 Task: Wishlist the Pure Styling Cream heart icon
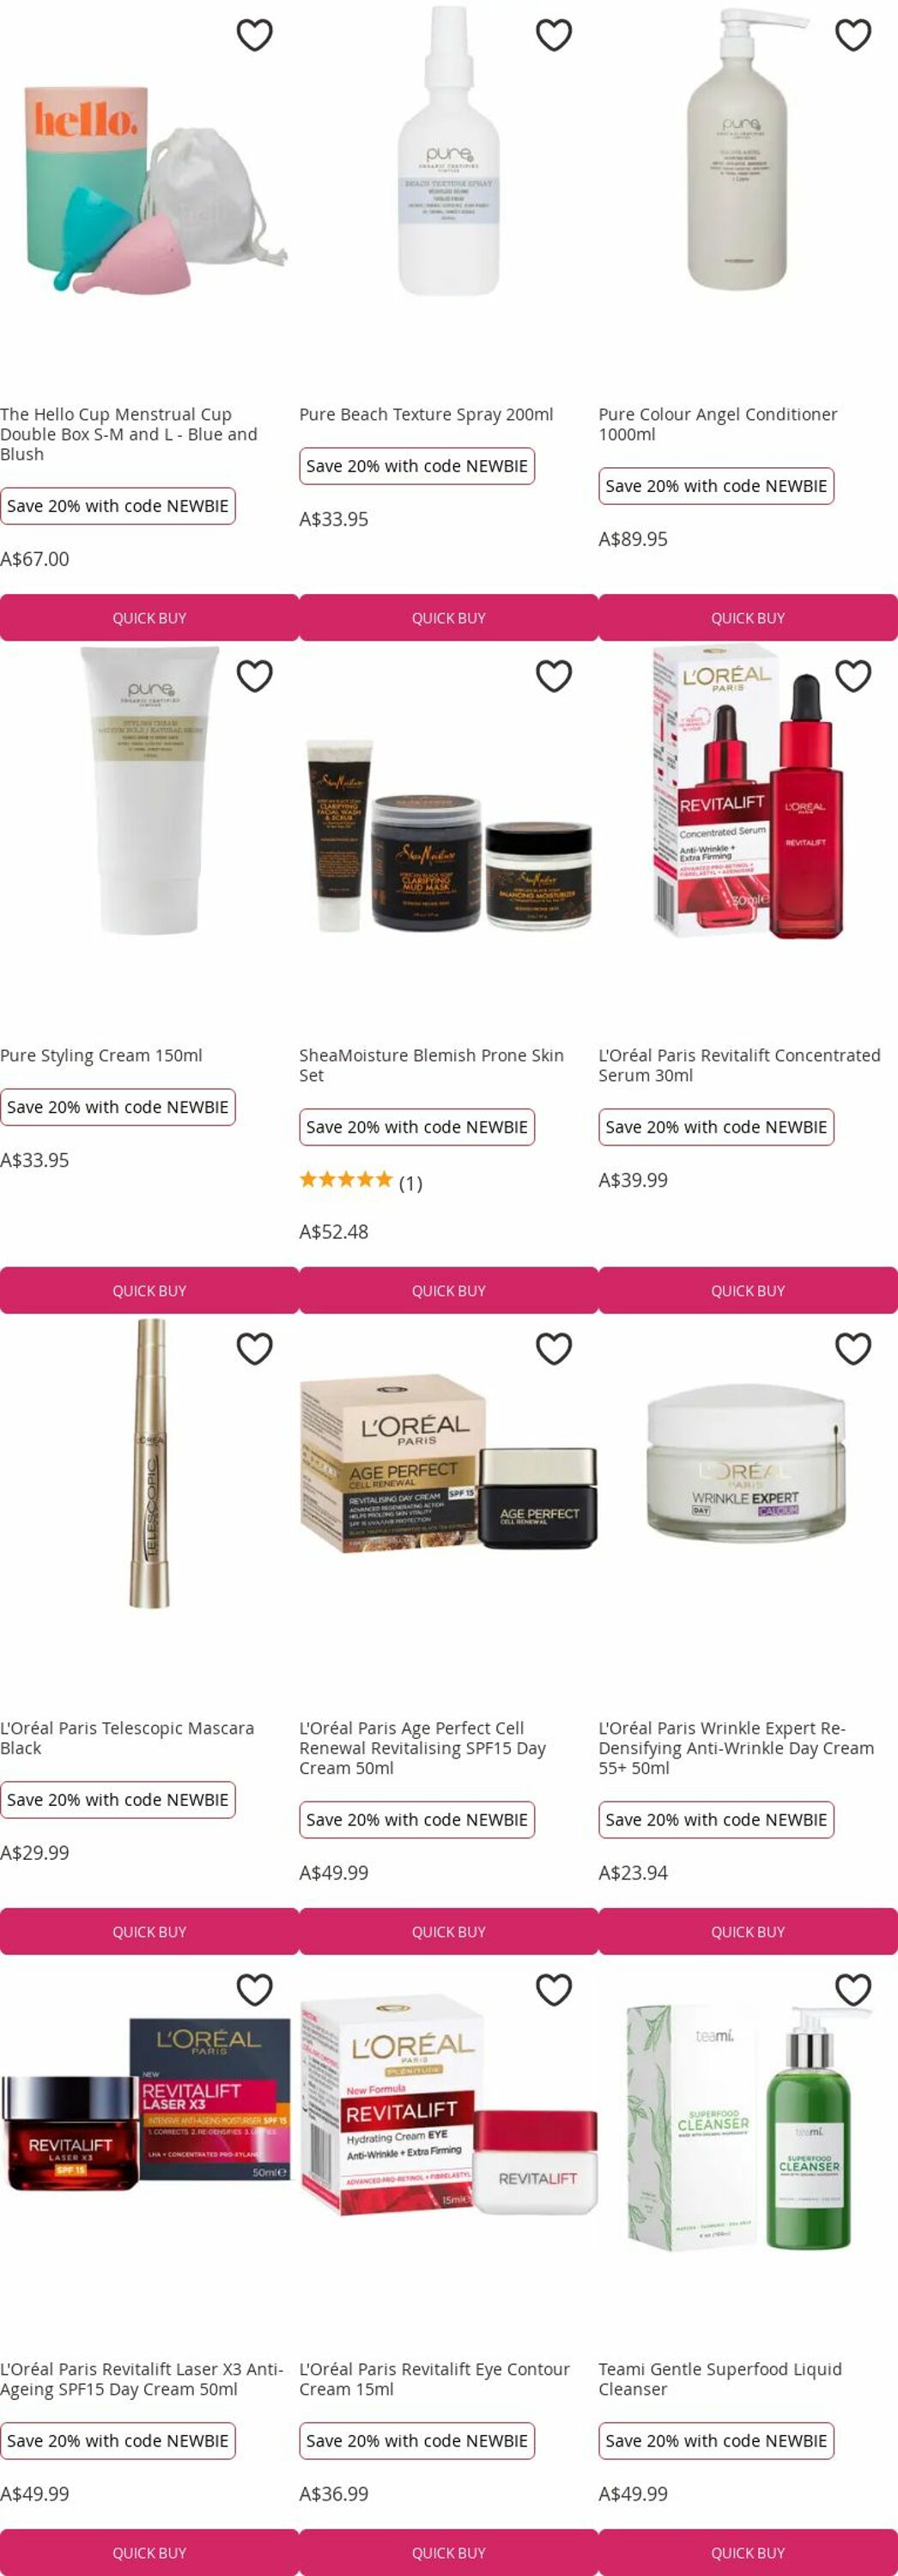254,676
